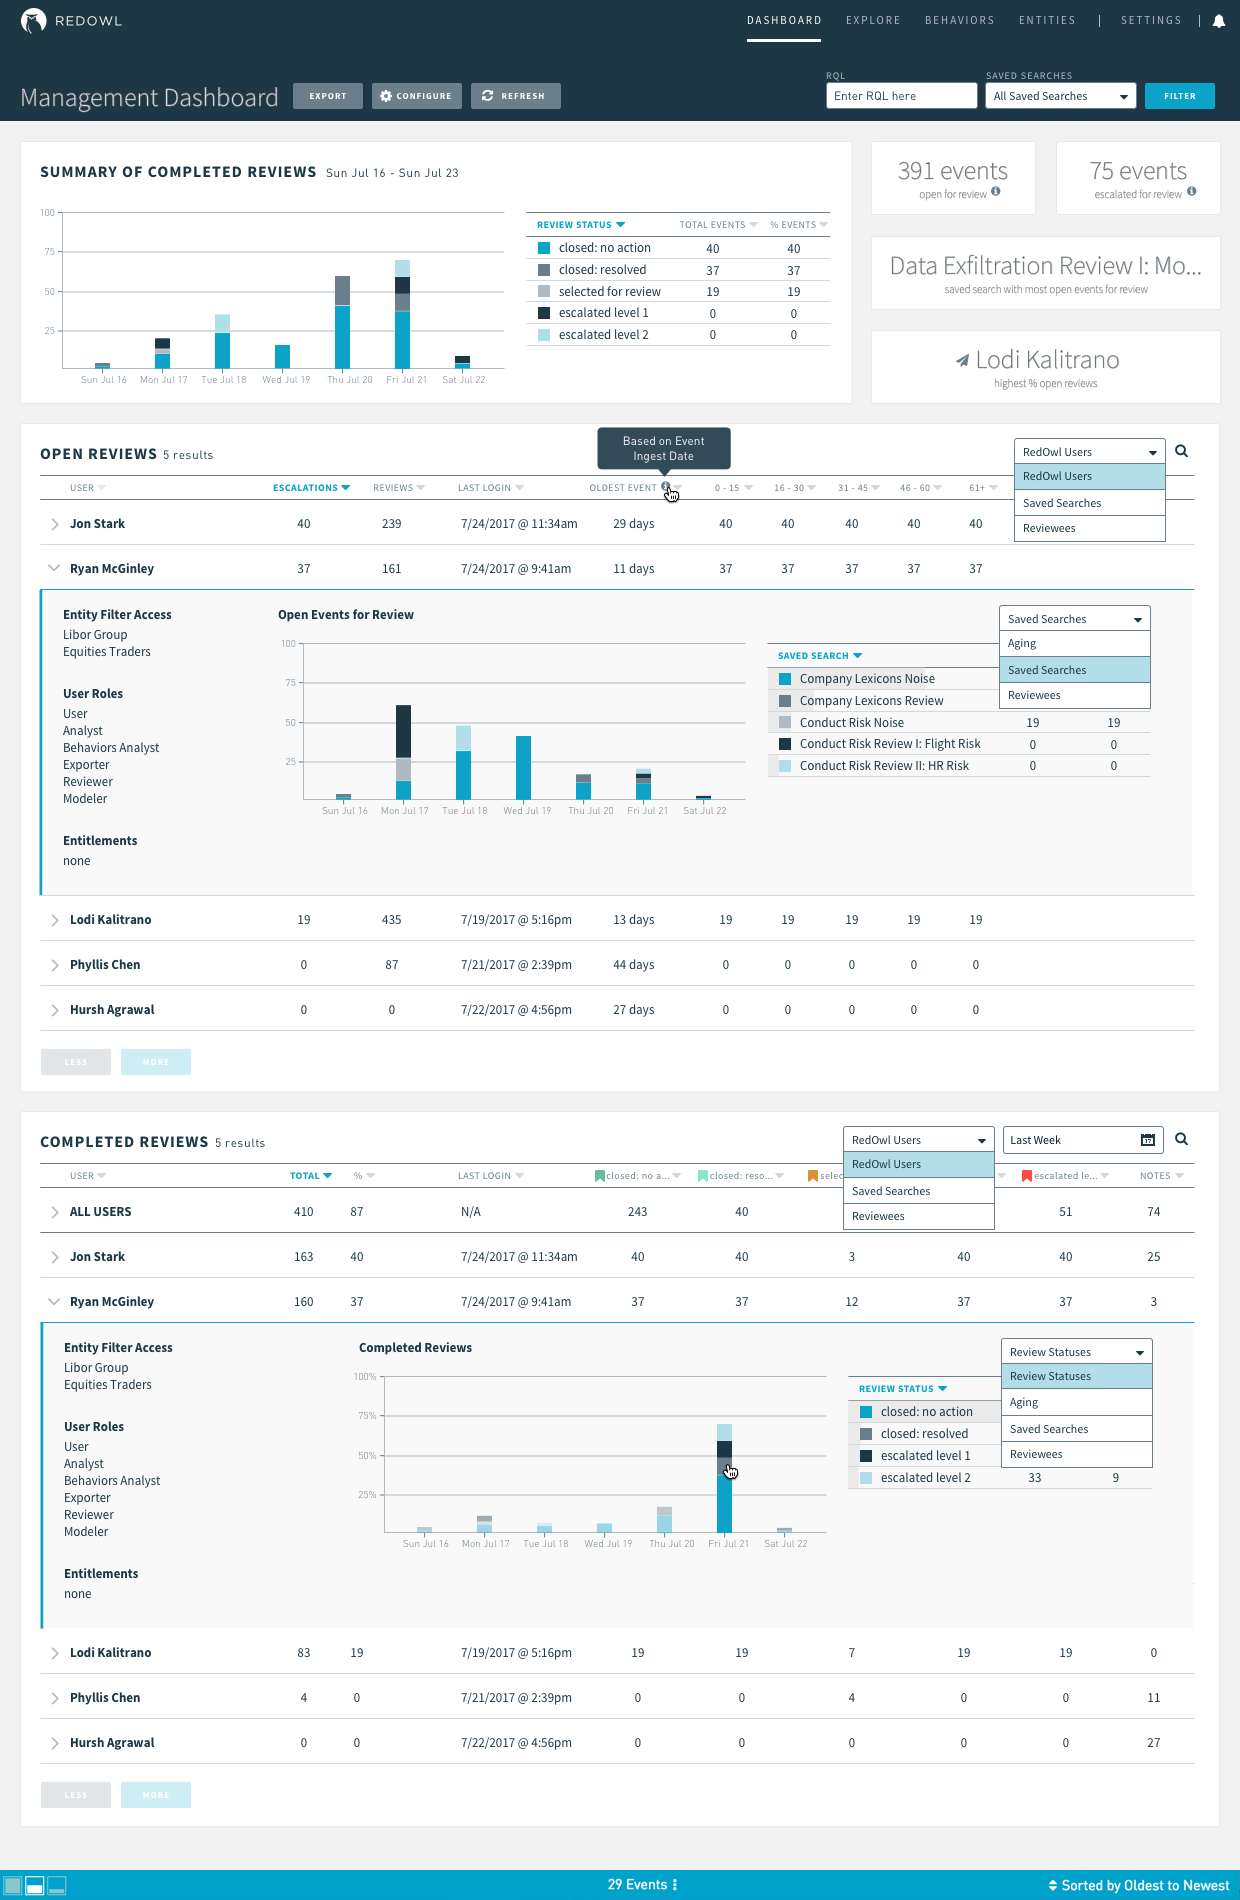The width and height of the screenshot is (1240, 1900).
Task: Click the dots menu beside 29 Events
Action: pos(675,1885)
